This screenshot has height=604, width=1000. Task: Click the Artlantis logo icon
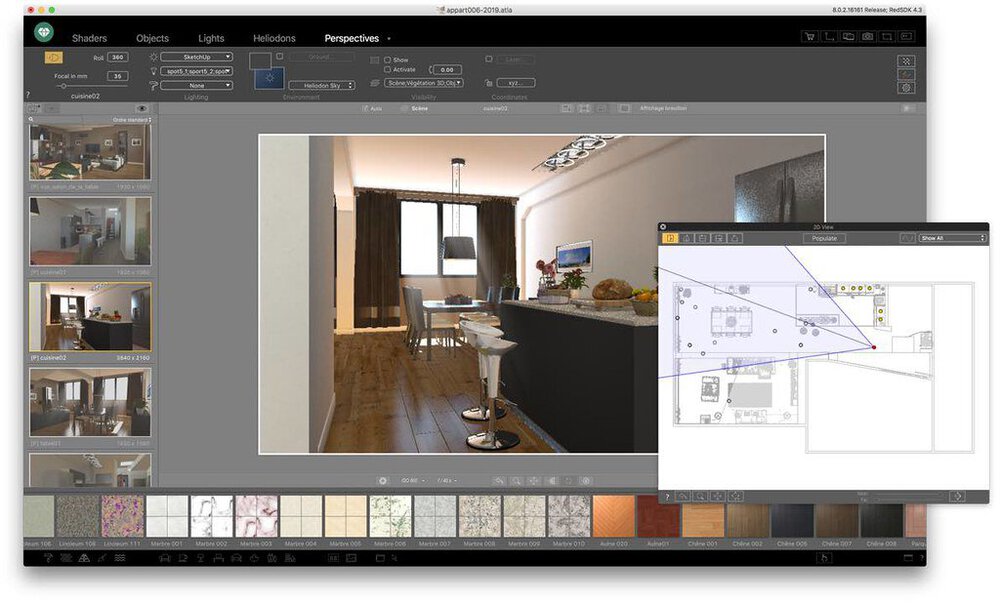coord(43,32)
